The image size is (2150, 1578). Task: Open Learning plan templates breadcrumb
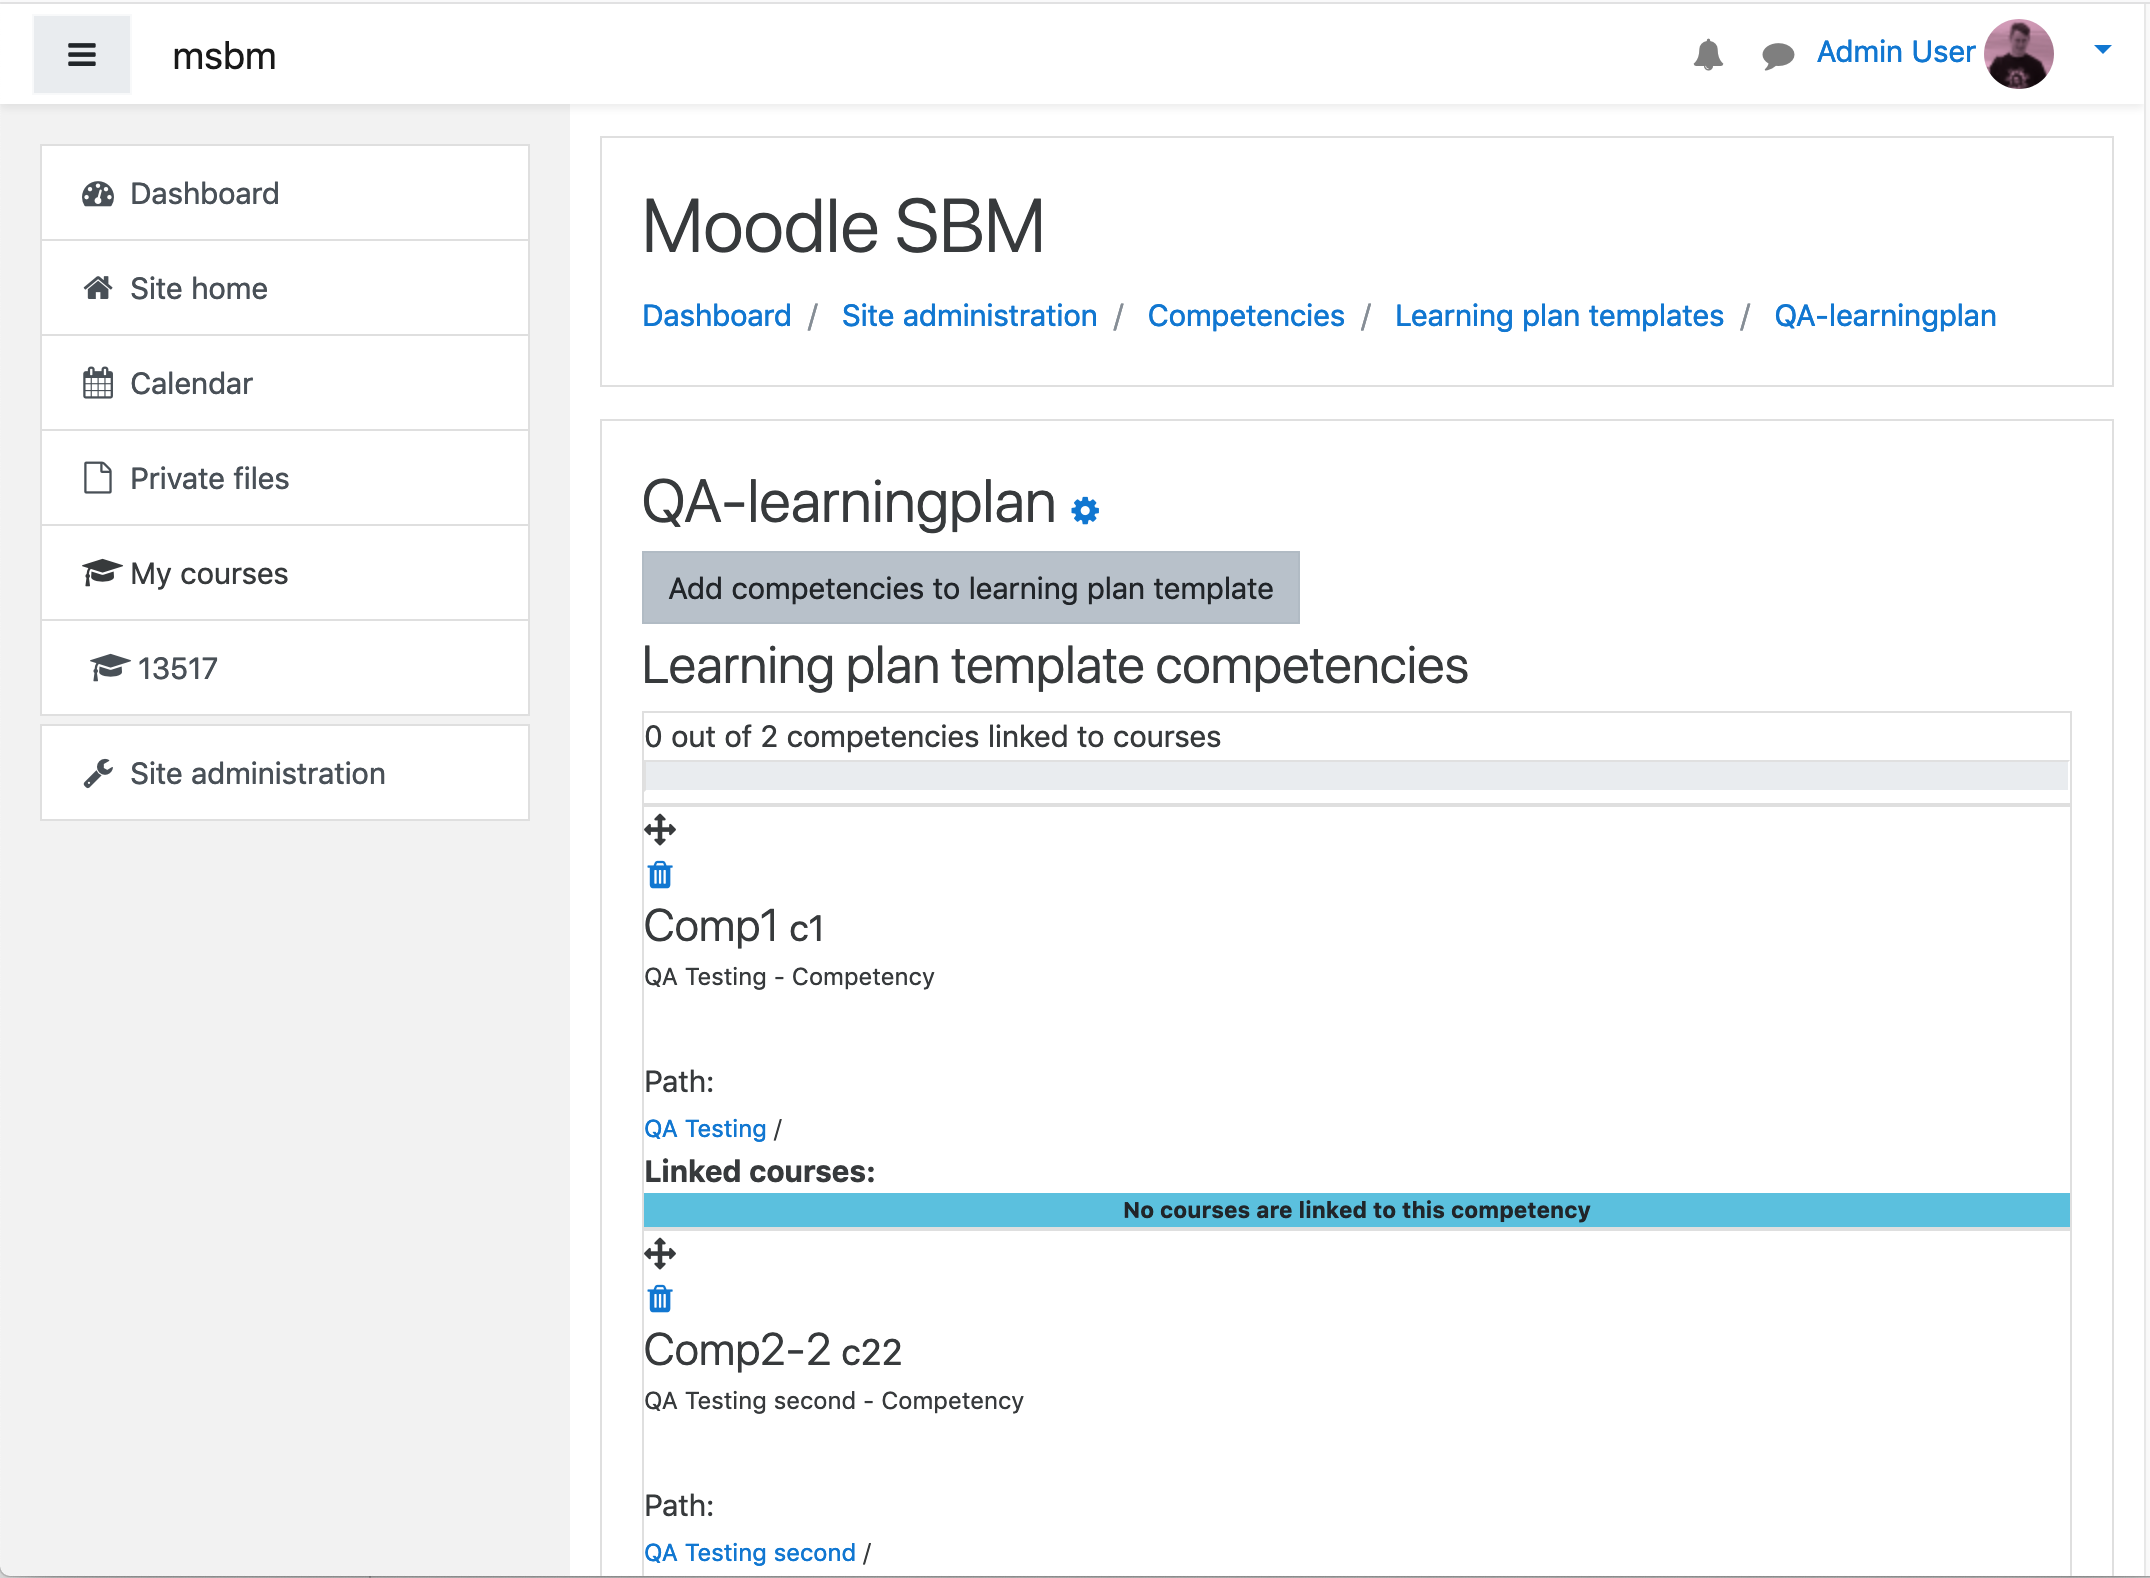1559,316
